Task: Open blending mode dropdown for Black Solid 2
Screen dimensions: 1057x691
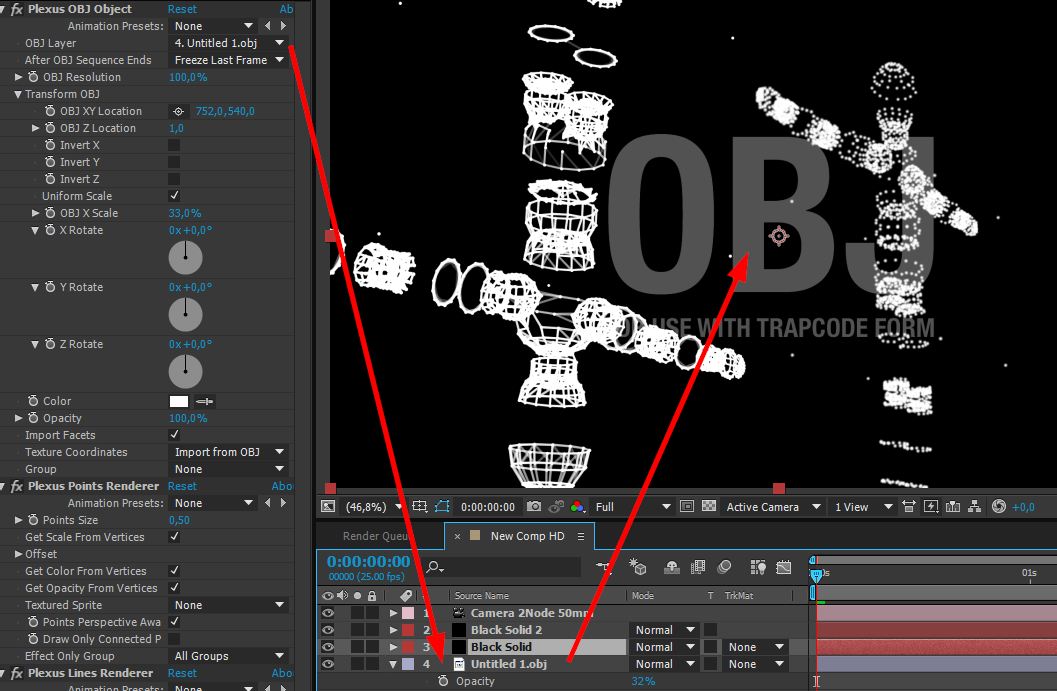Action: point(664,630)
